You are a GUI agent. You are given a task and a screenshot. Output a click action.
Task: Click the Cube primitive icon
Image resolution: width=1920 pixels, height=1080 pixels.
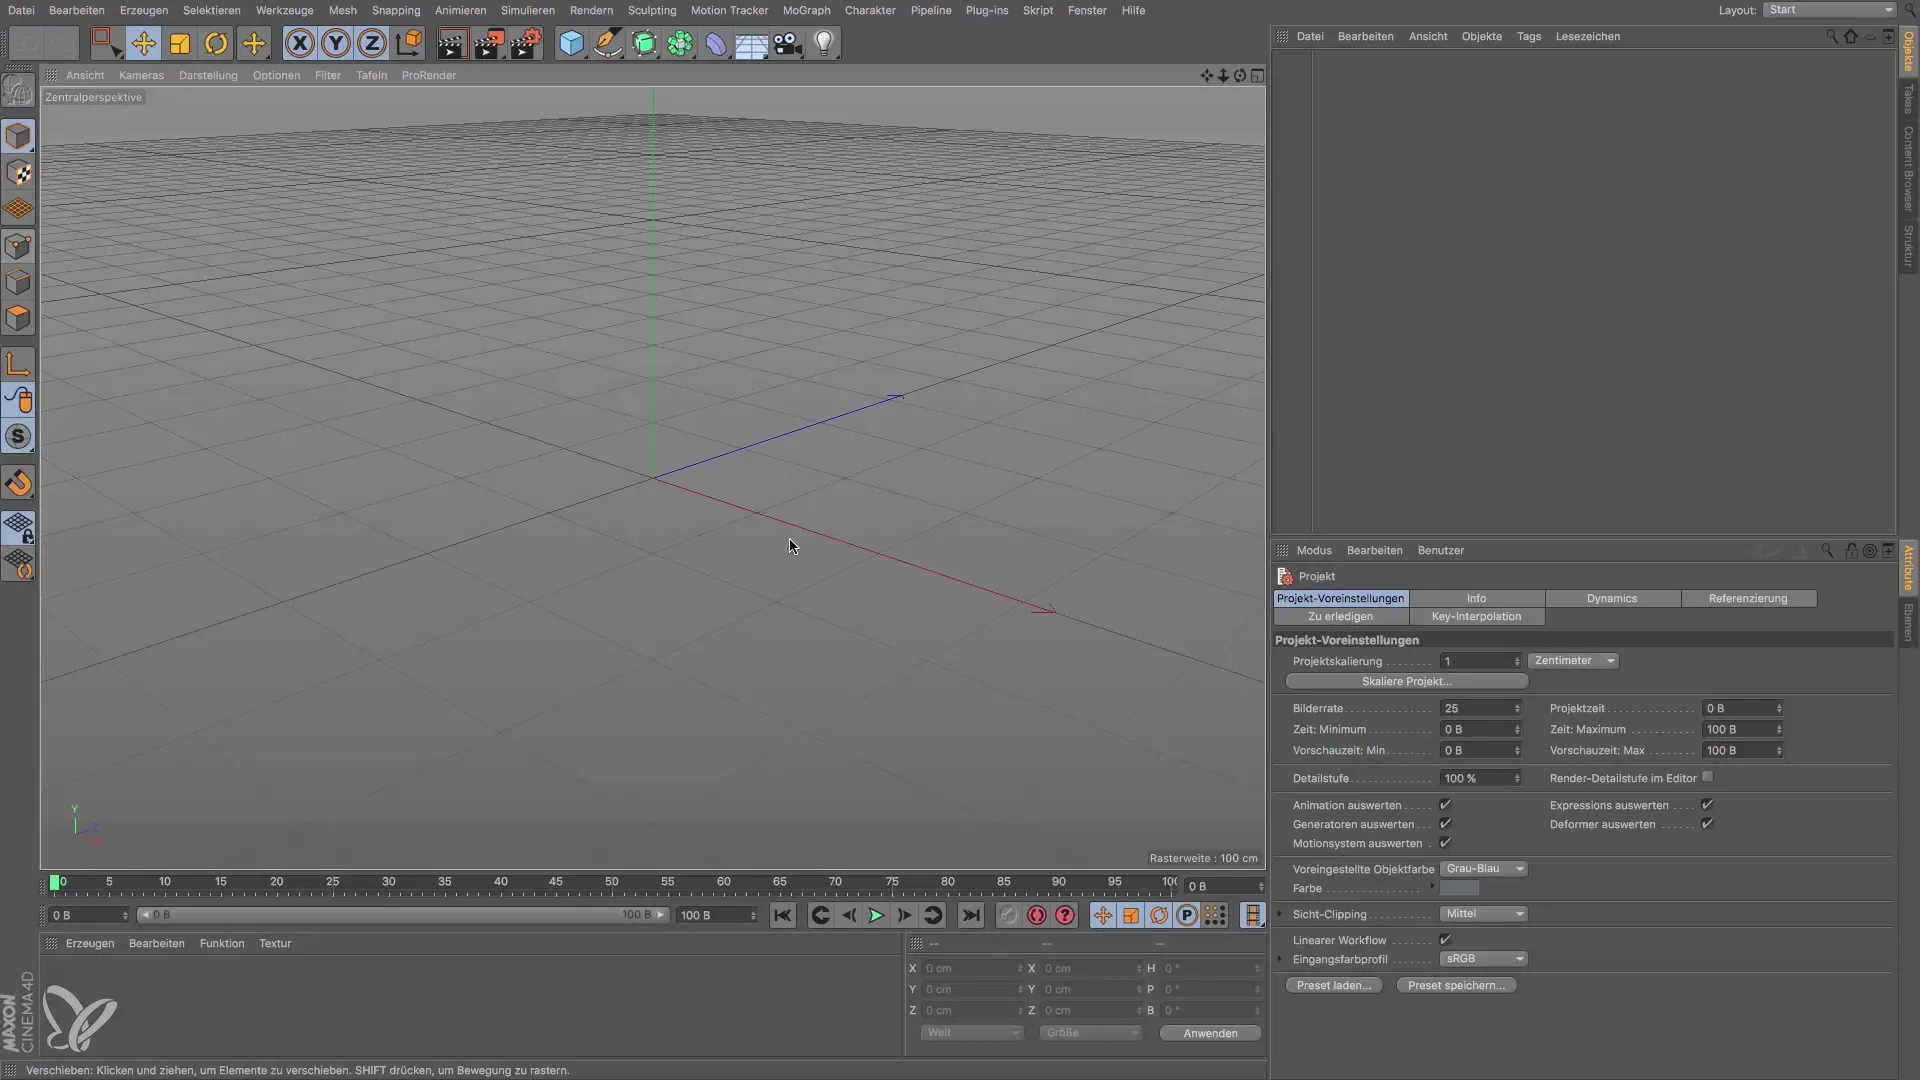(571, 43)
